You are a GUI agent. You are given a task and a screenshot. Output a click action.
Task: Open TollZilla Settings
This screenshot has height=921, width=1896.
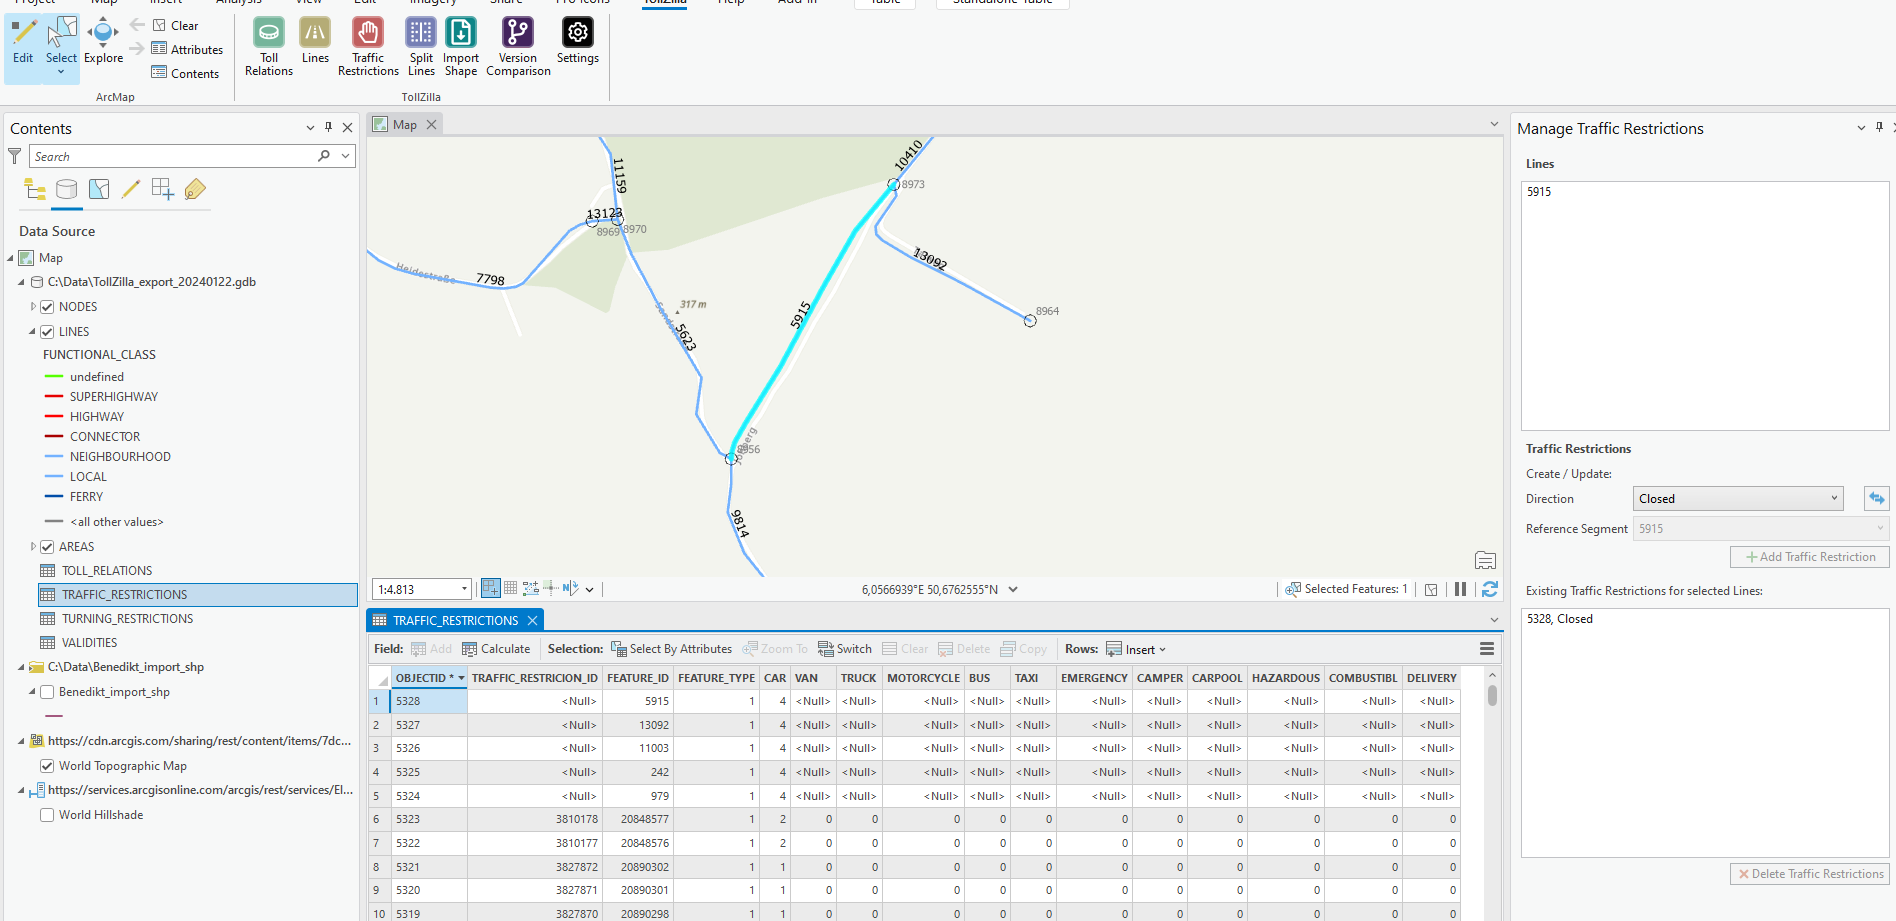click(x=578, y=41)
